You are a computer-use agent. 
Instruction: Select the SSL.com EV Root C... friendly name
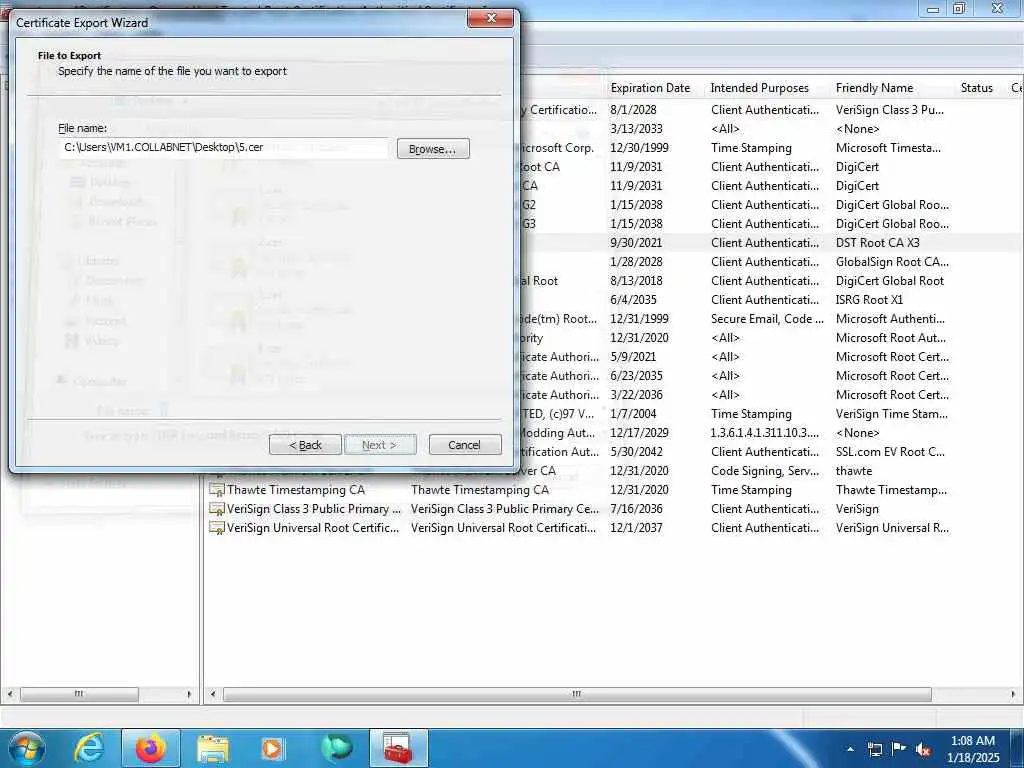pyautogui.click(x=890, y=452)
